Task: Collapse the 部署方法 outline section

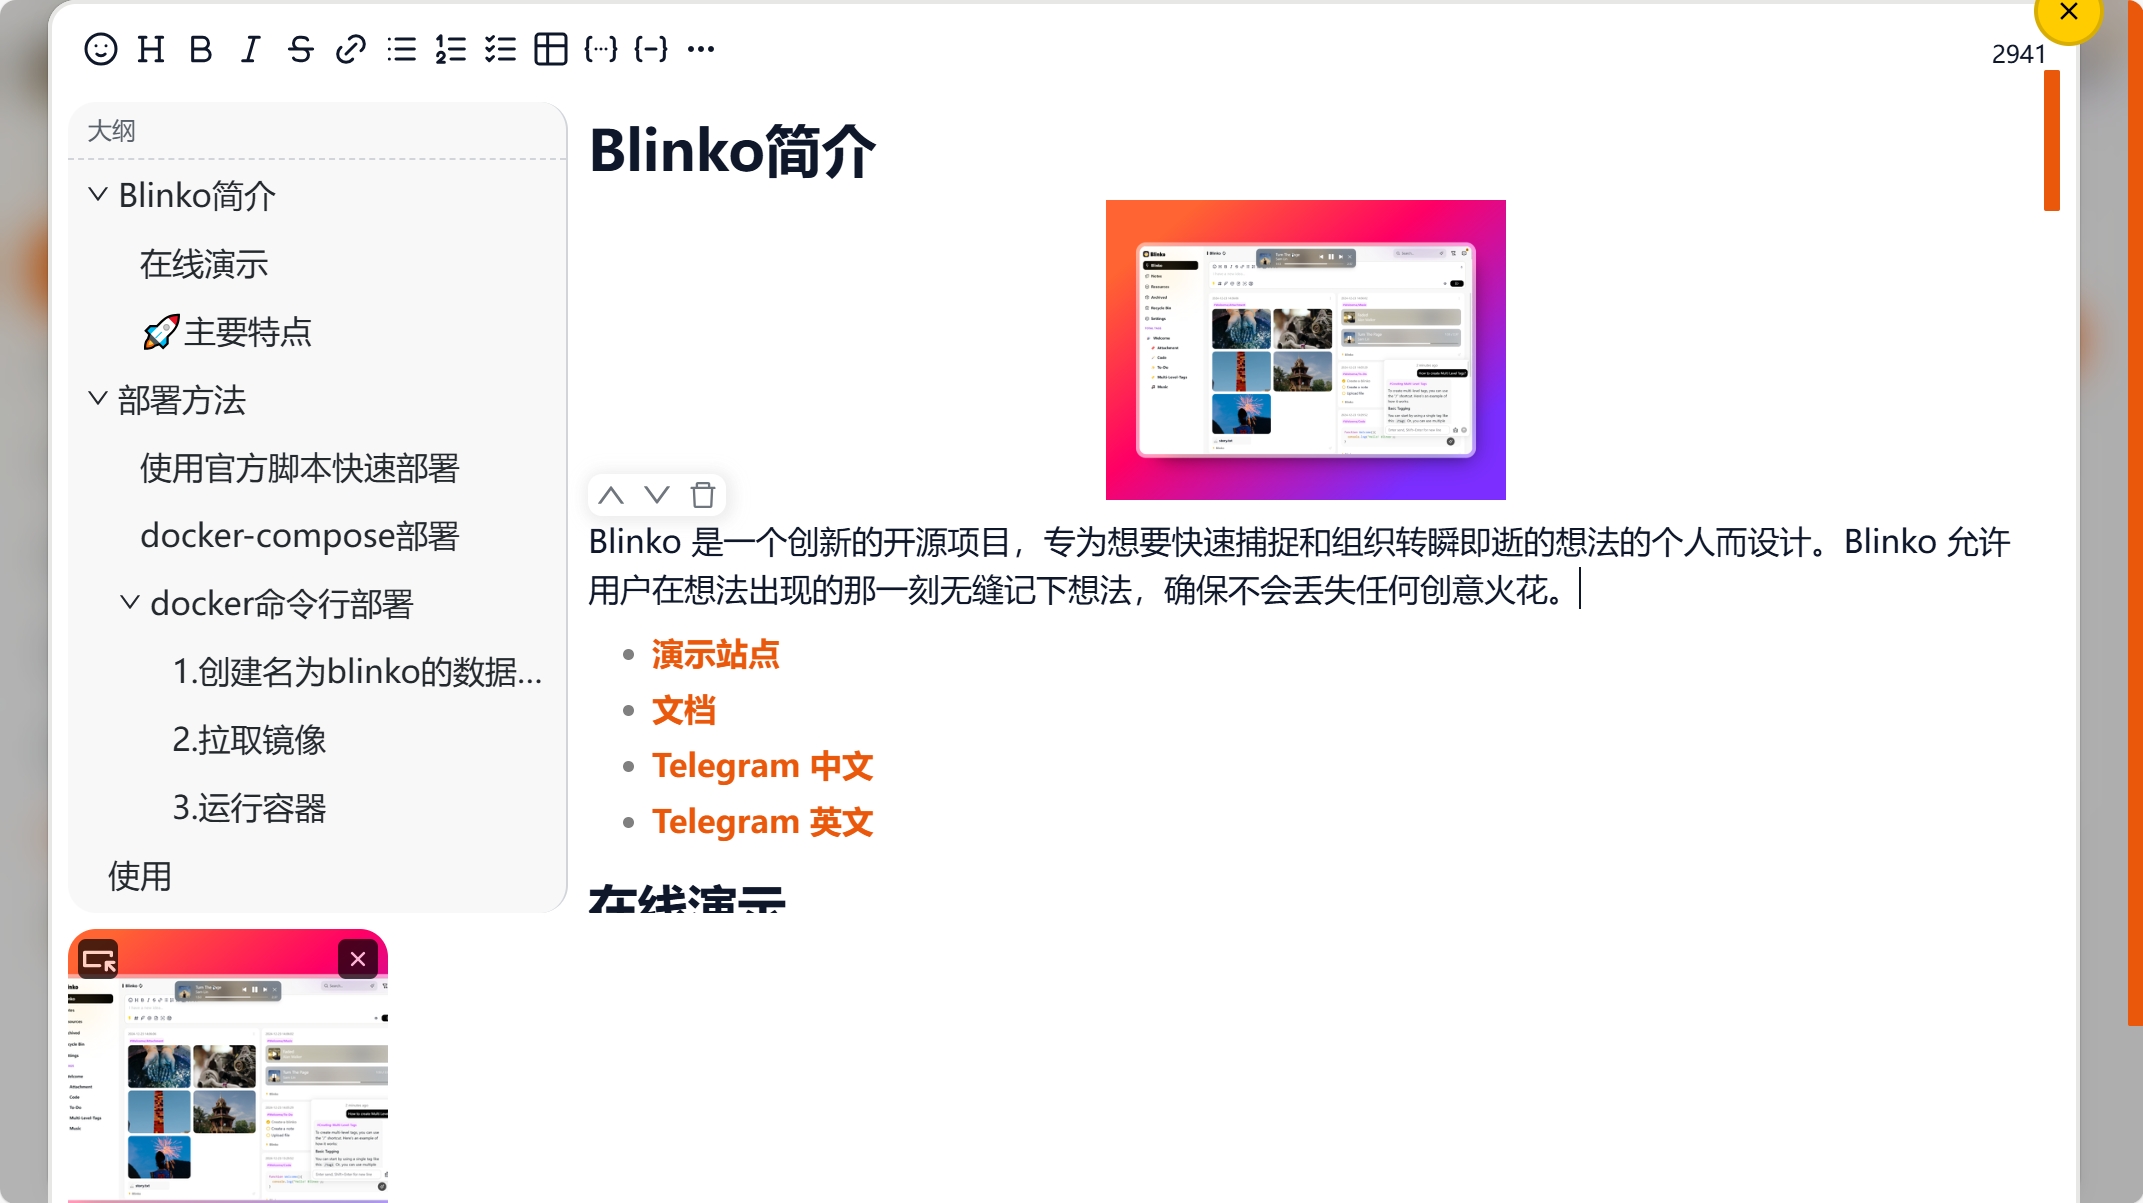Action: point(97,399)
